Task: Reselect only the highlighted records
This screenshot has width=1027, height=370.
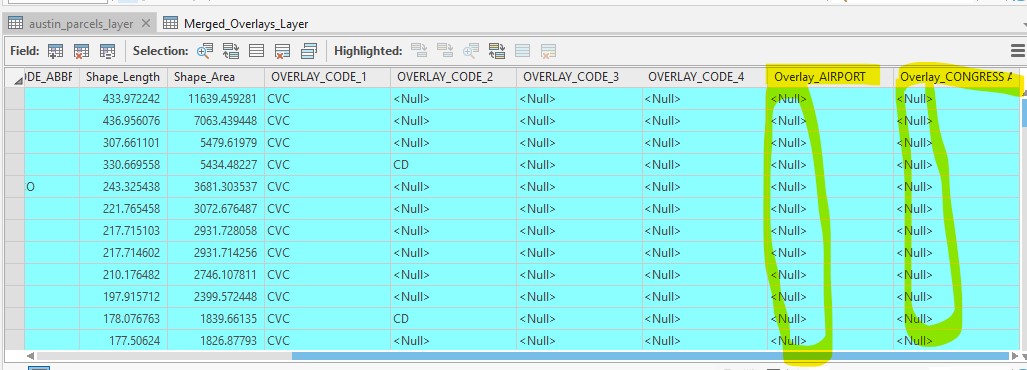Action: 445,51
